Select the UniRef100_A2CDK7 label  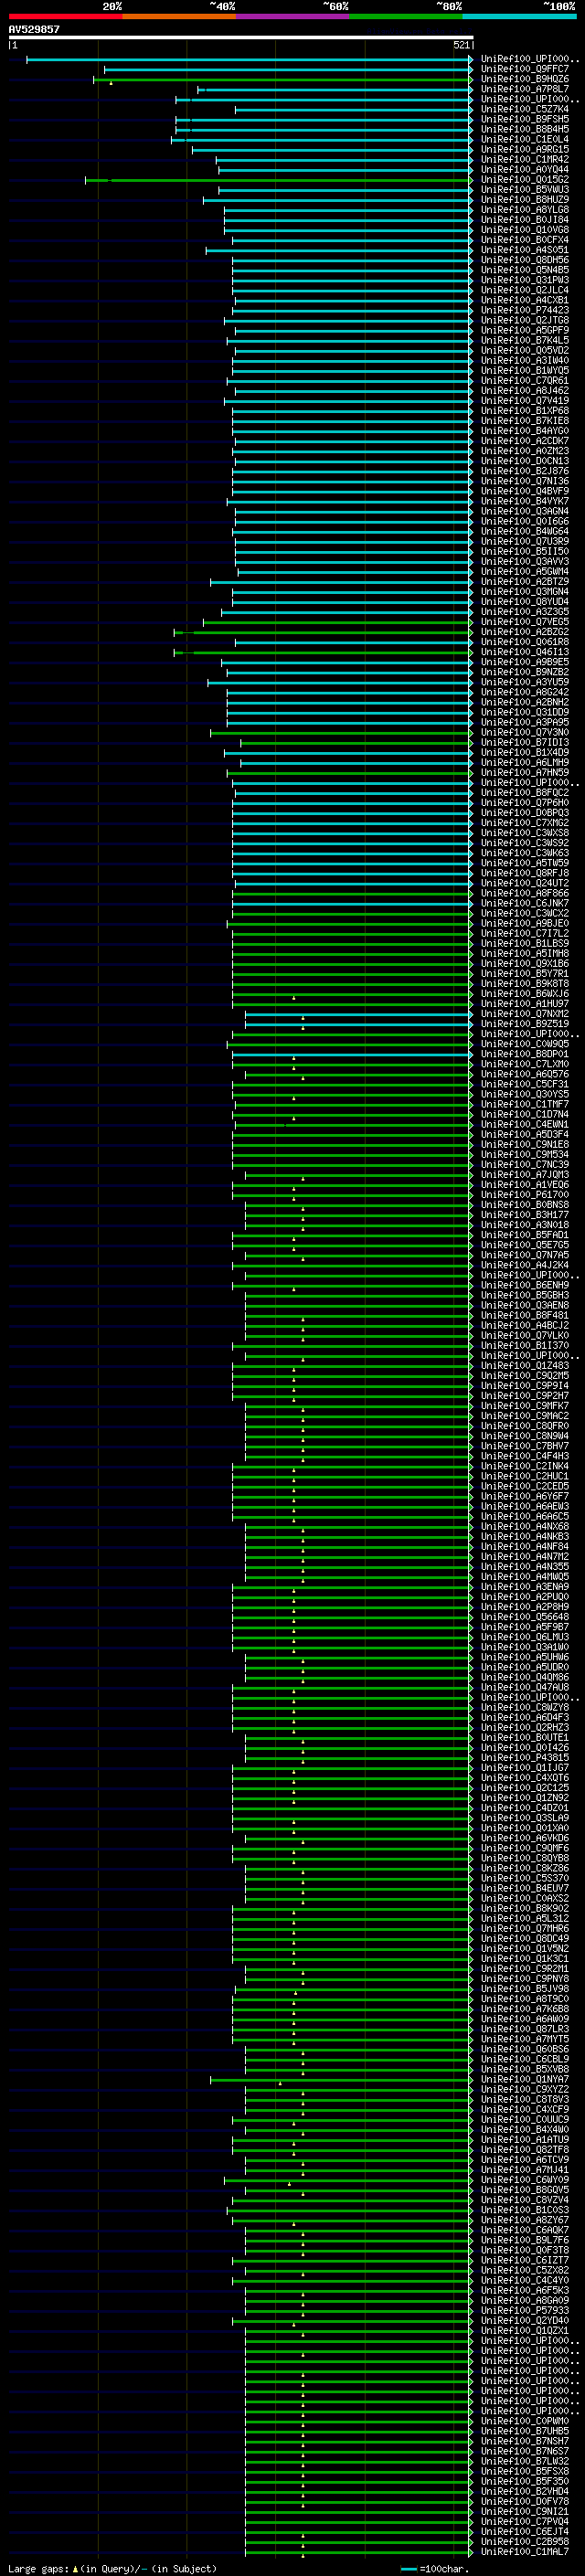coord(525,441)
